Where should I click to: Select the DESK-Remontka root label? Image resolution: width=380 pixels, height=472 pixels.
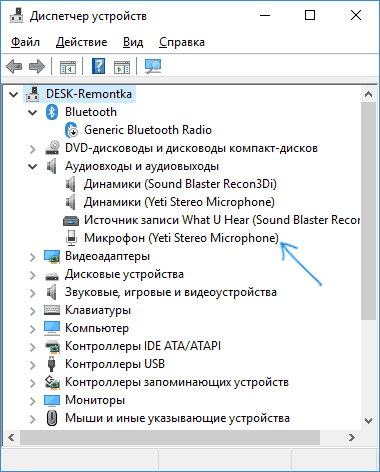point(89,94)
